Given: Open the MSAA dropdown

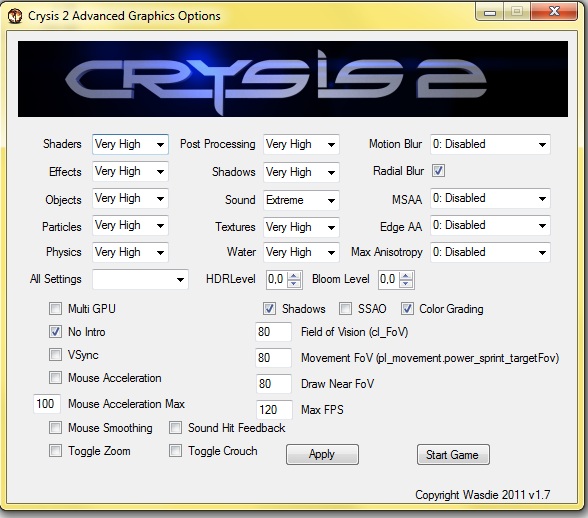Looking at the screenshot, I should tap(490, 198).
